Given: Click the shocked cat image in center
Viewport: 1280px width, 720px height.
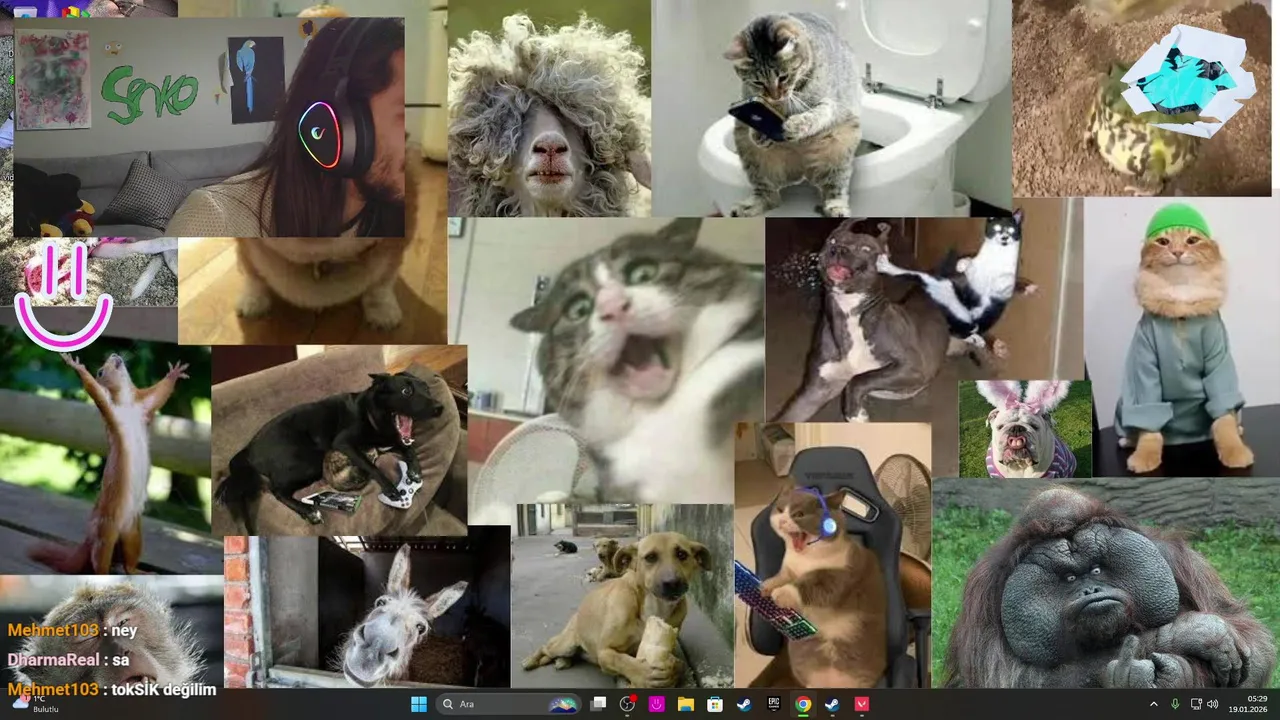Looking at the screenshot, I should tap(606, 360).
